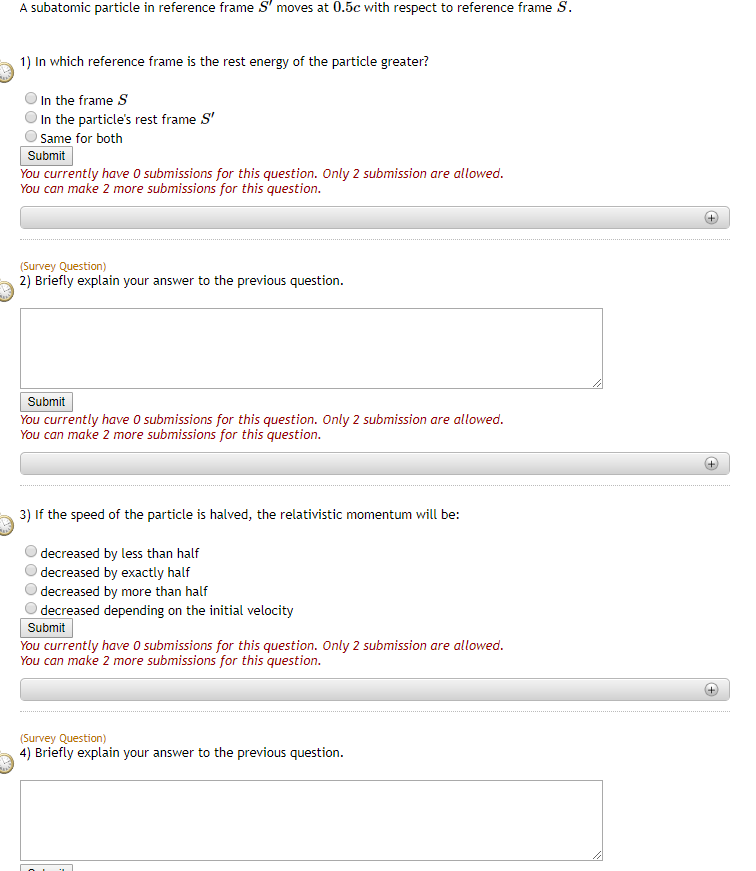This screenshot has height=871, width=756.
Task: Select 'decreased by less than half'
Action: click(31, 551)
